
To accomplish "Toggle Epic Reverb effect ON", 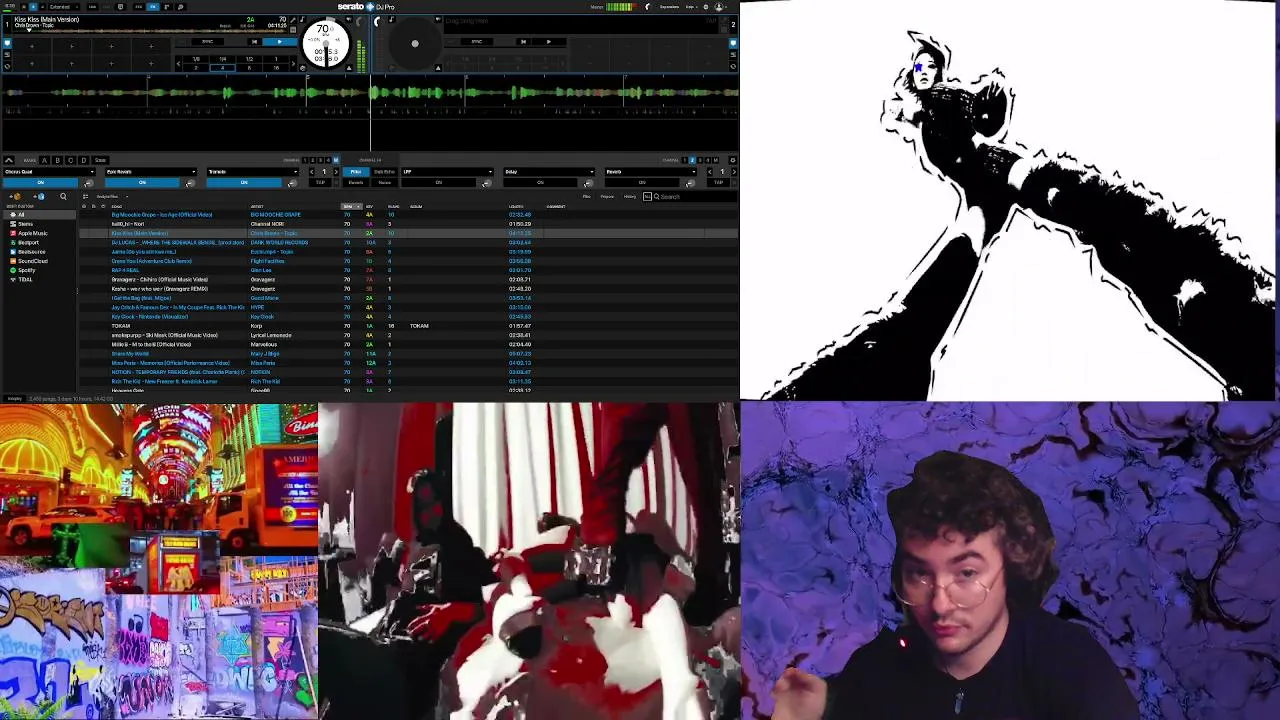I will coord(142,183).
